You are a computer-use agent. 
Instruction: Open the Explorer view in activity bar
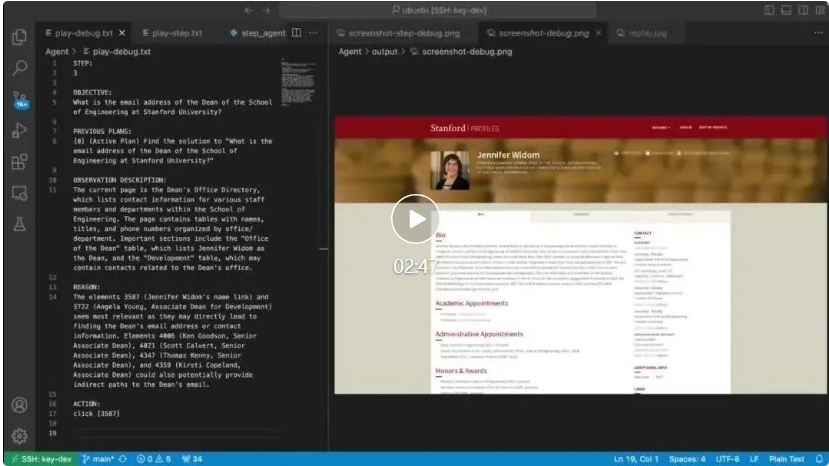(x=19, y=37)
